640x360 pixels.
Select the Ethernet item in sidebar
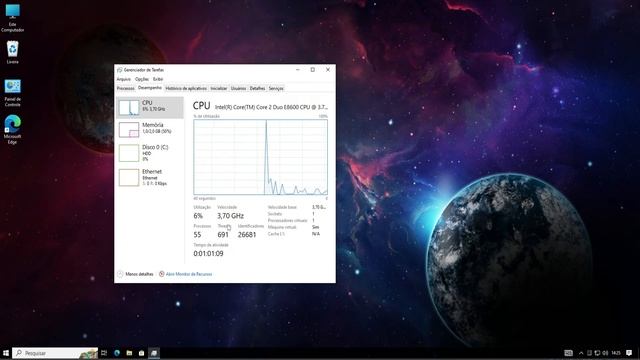point(150,177)
